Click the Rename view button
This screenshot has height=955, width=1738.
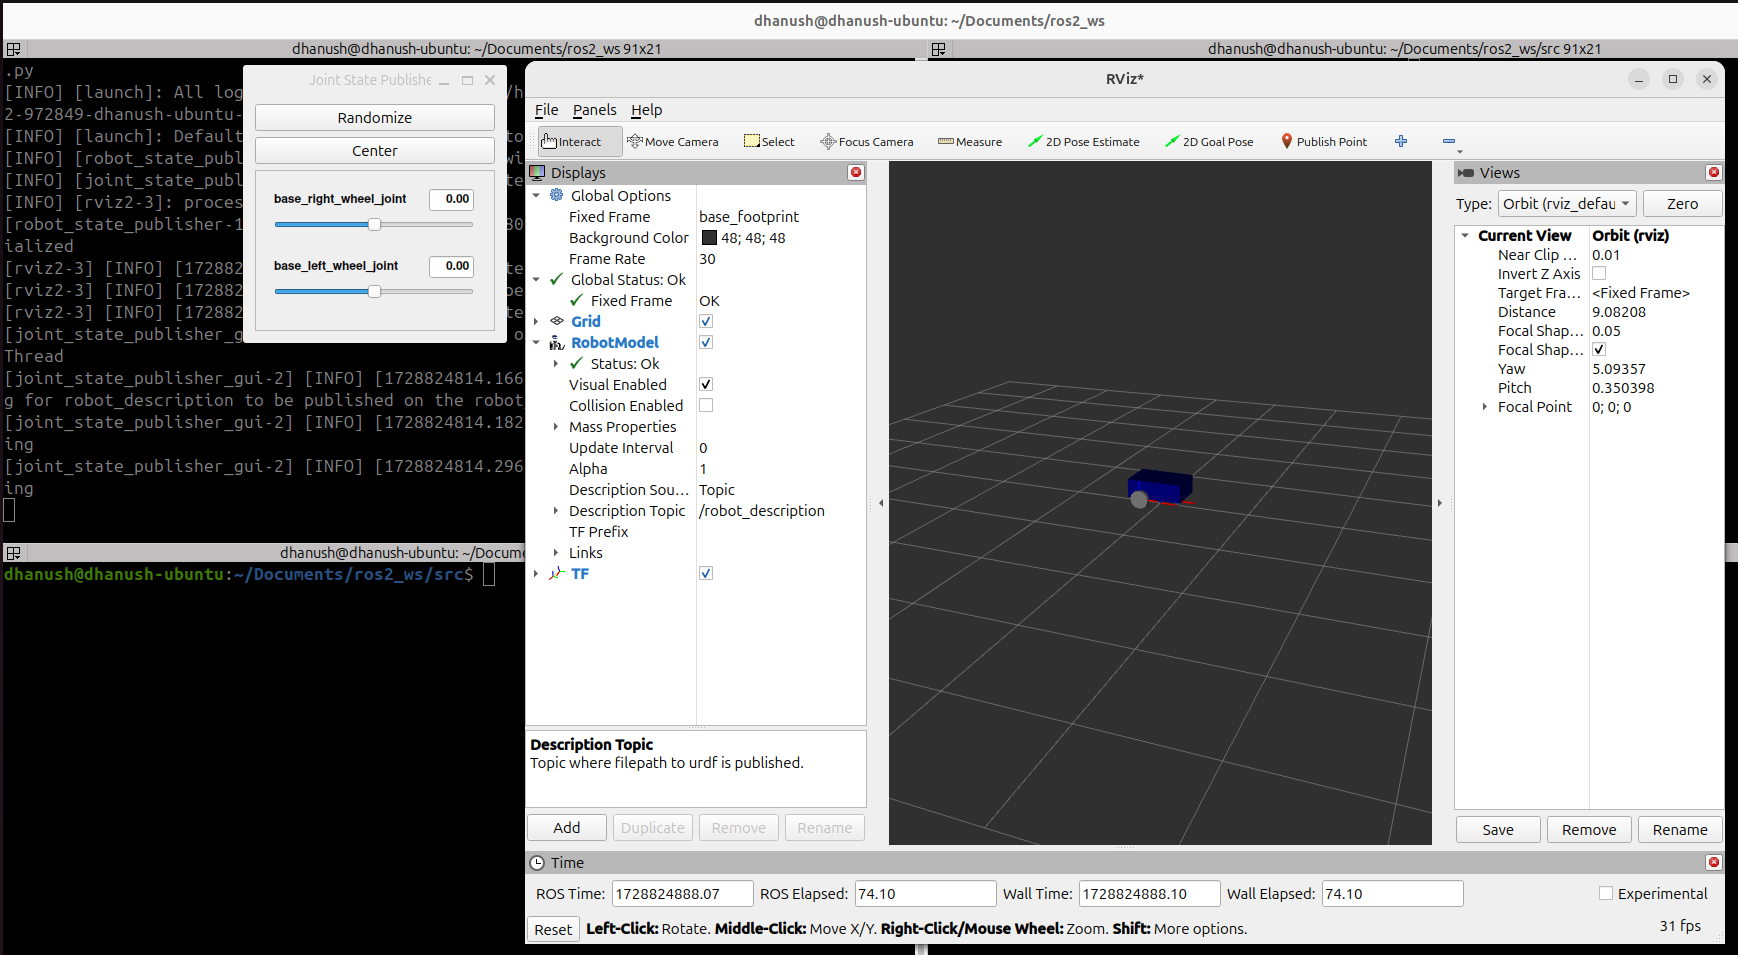click(1680, 830)
